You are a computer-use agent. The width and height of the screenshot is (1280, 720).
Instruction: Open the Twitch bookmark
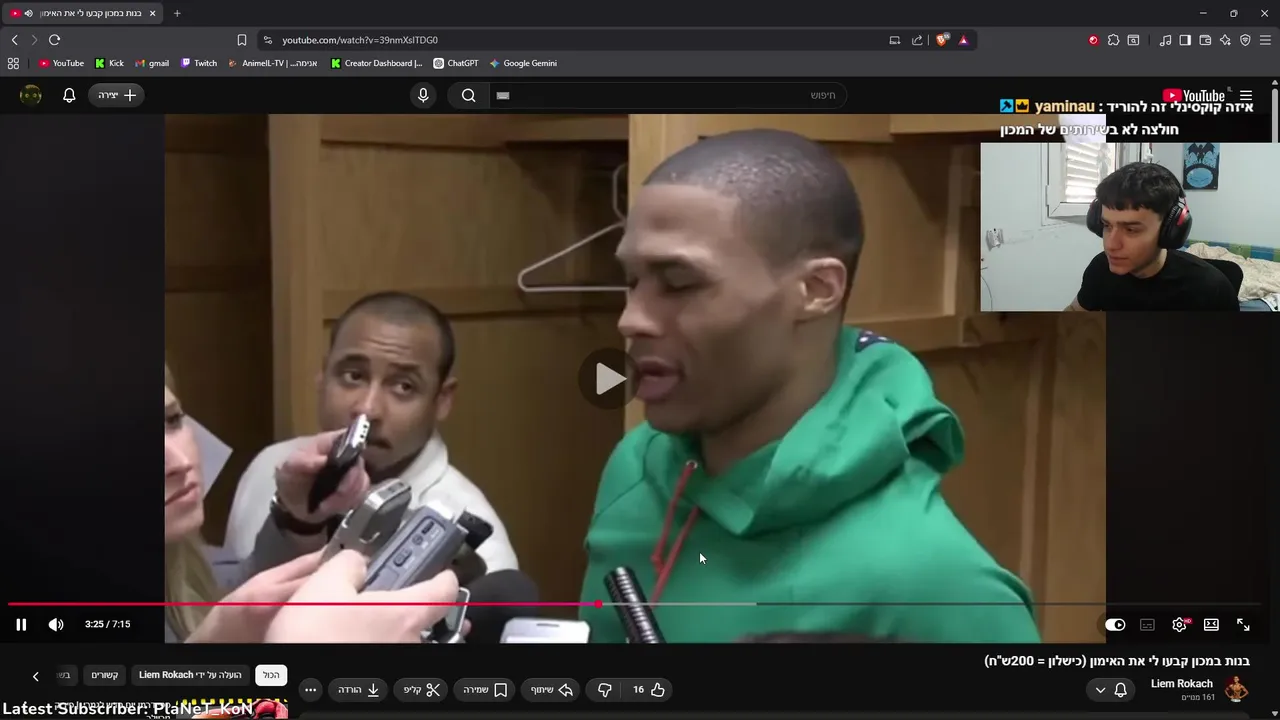198,63
